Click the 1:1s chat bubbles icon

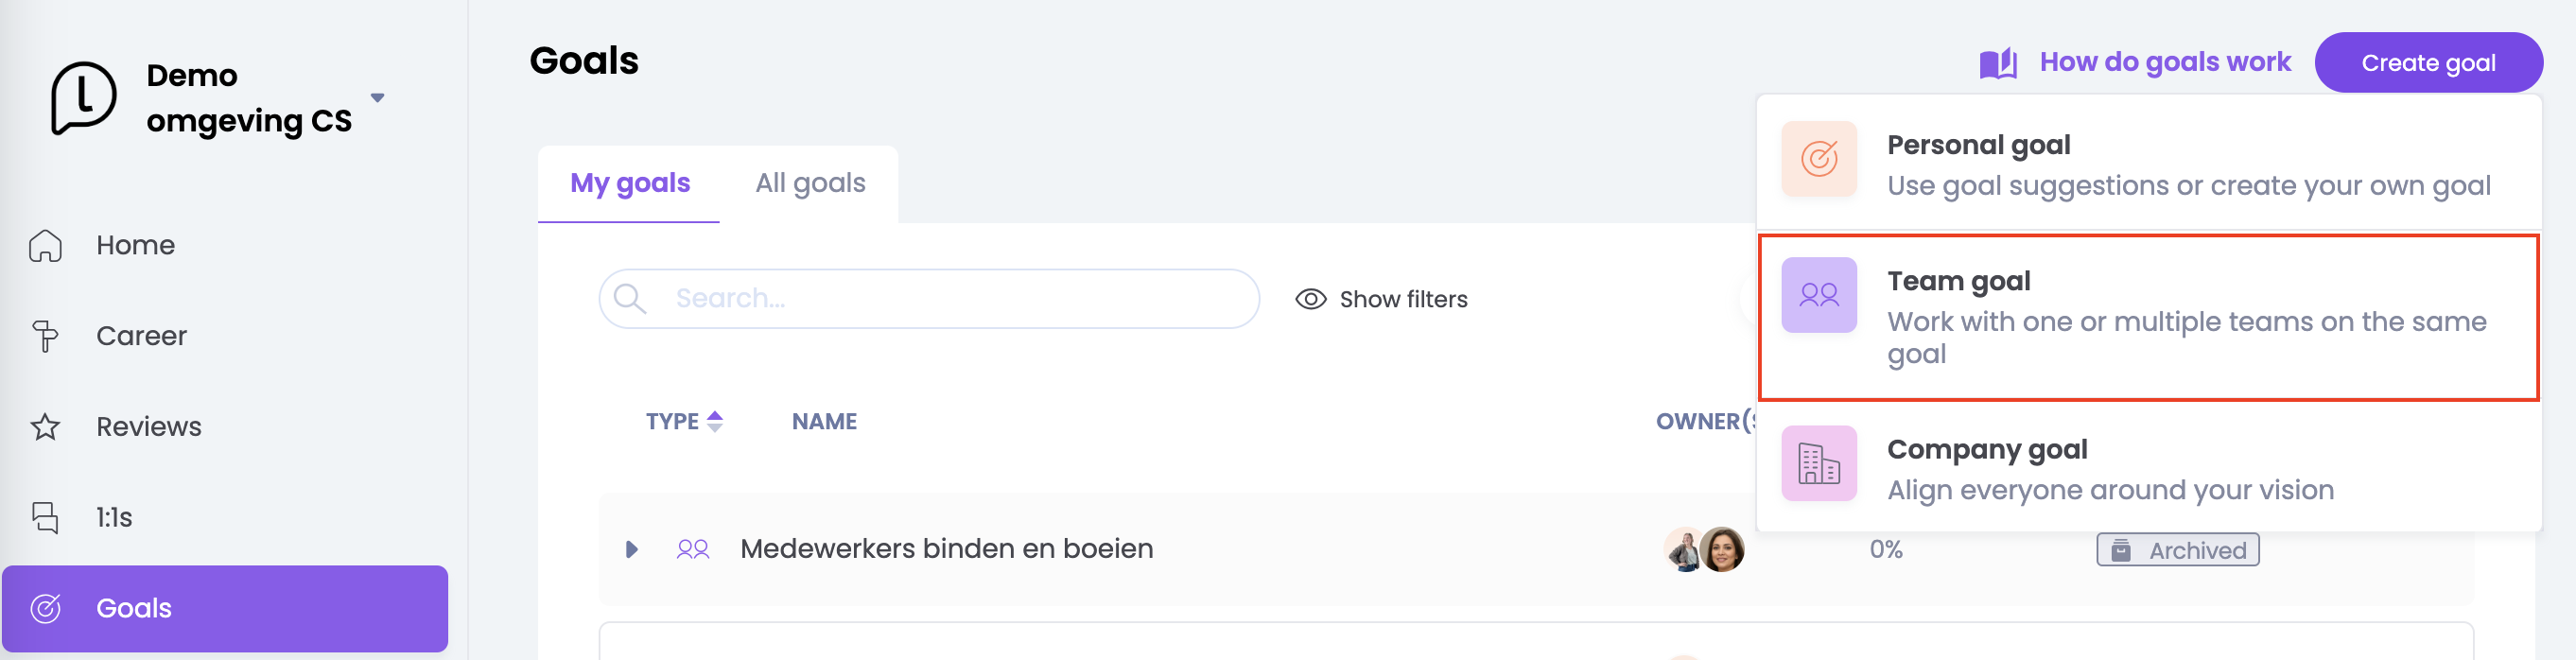(x=45, y=517)
